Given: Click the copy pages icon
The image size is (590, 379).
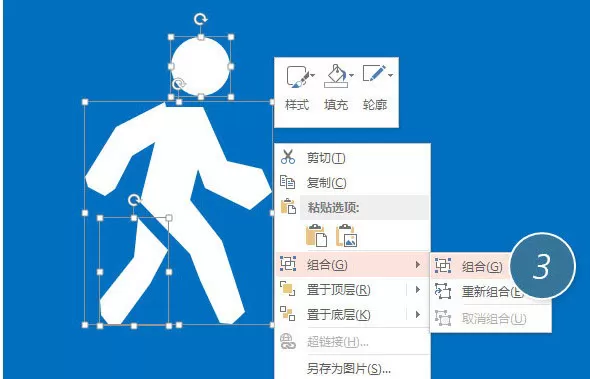Looking at the screenshot, I should pyautogui.click(x=288, y=182).
